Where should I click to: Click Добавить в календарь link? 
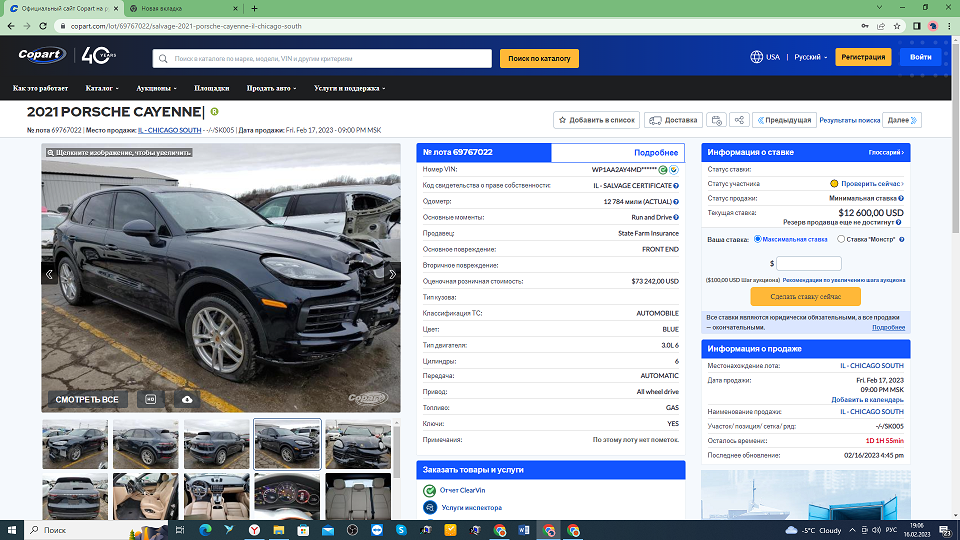point(867,400)
